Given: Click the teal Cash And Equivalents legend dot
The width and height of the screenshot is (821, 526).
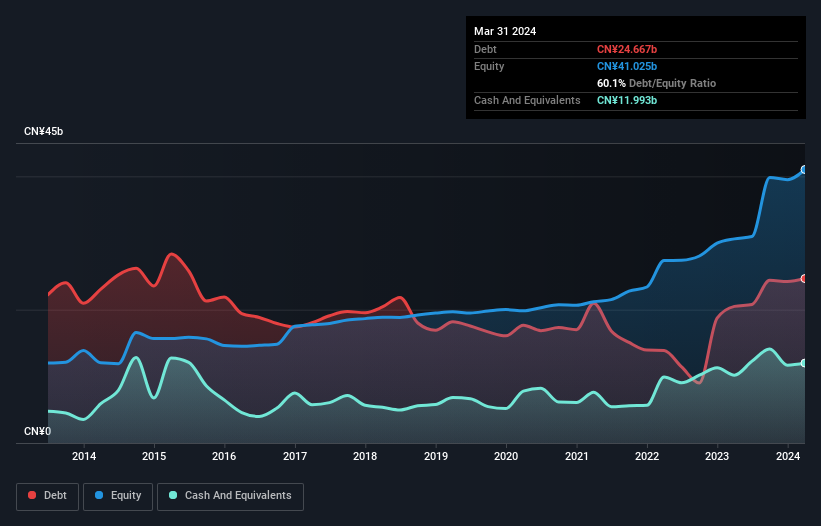Looking at the screenshot, I should coord(173,495).
